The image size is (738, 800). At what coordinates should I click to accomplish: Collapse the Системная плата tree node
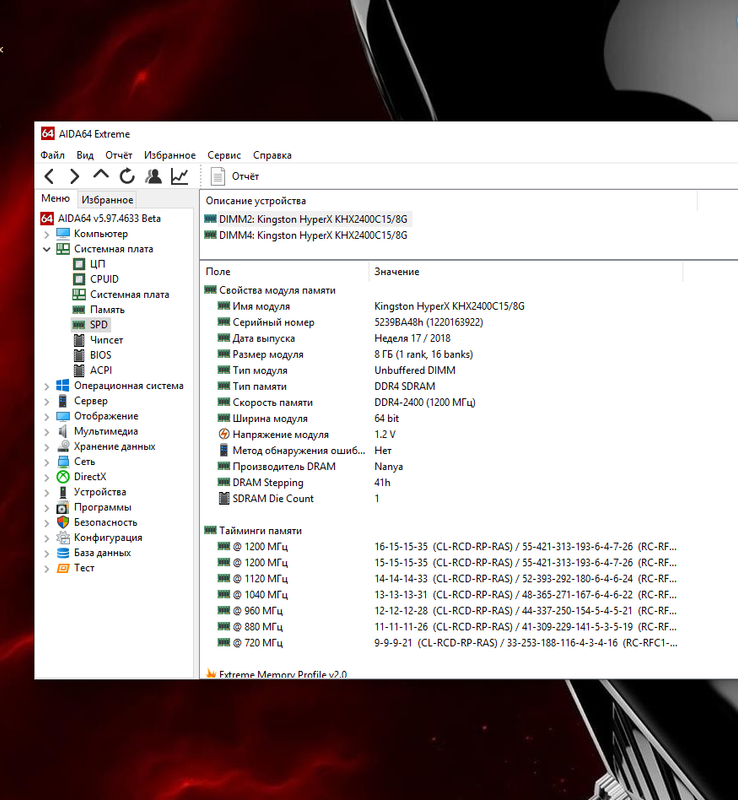pyautogui.click(x=46, y=249)
